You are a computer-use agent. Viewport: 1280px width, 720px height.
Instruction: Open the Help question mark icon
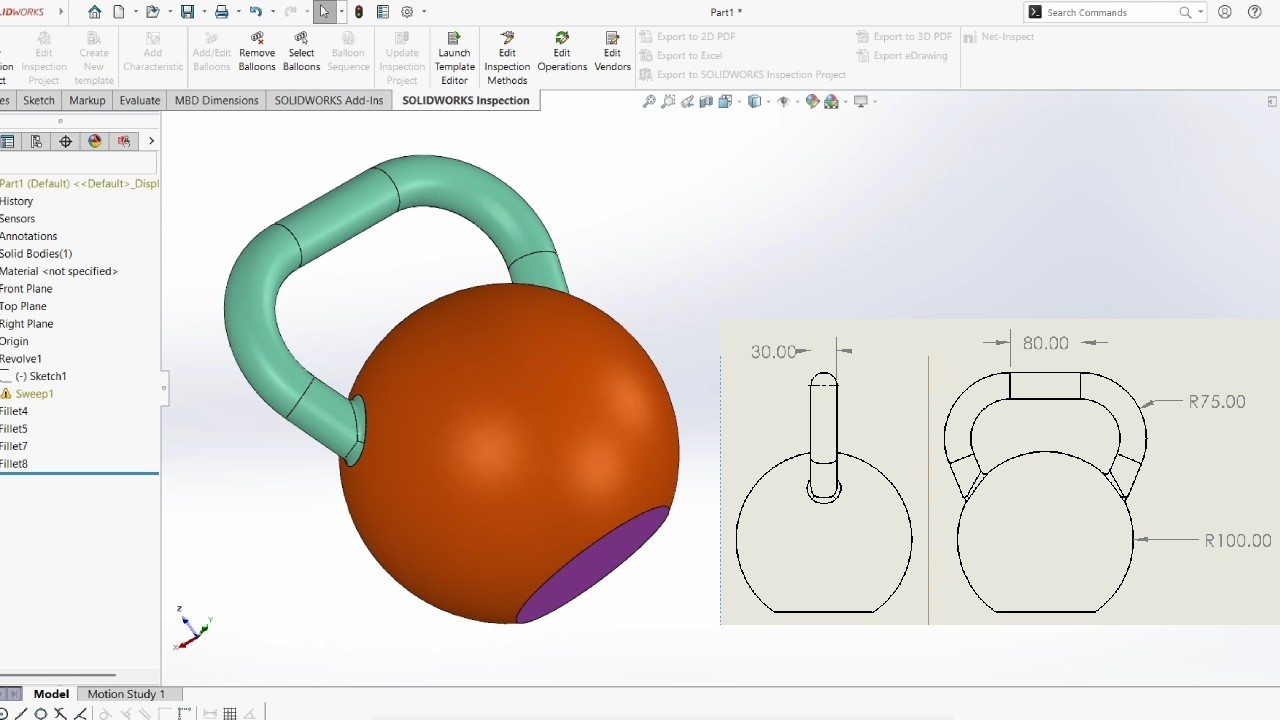click(x=1254, y=12)
